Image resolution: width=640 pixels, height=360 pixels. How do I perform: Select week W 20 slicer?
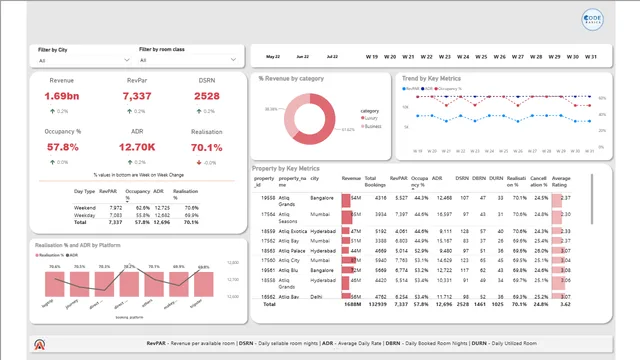(390, 57)
